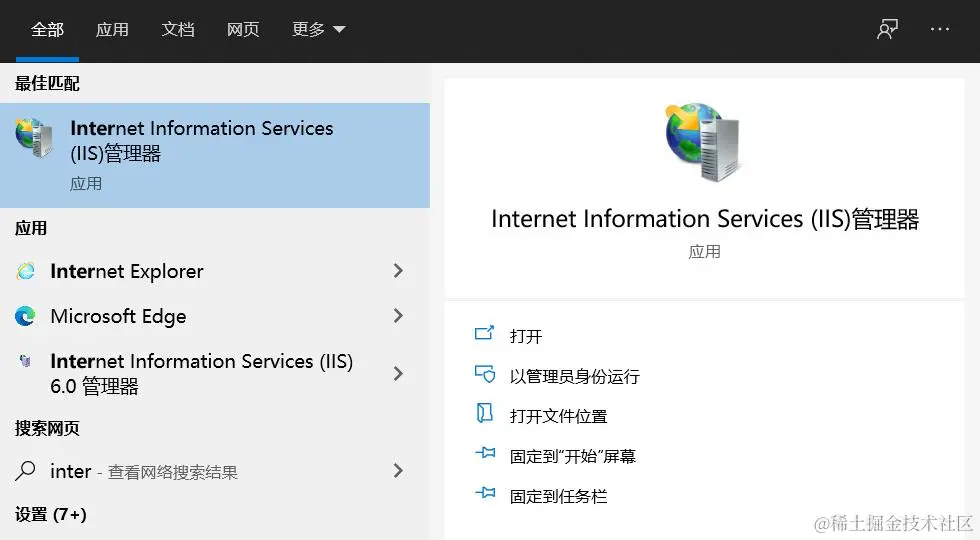Expand Microsoft Edge options arrow
The image size is (980, 540).
pos(398,316)
